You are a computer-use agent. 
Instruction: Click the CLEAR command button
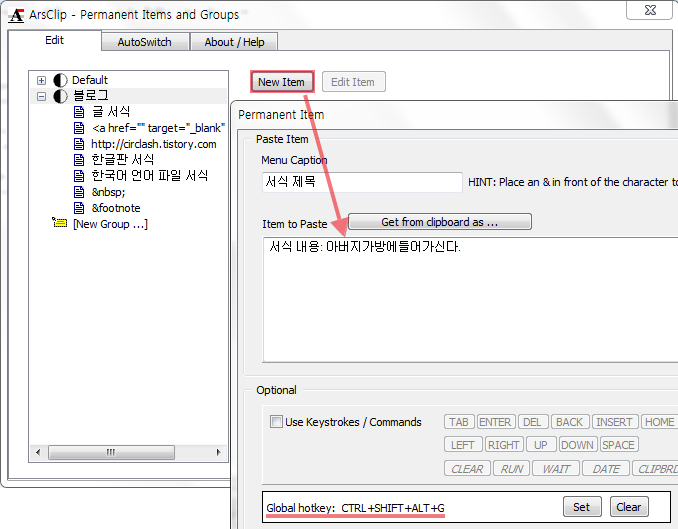coord(467,469)
